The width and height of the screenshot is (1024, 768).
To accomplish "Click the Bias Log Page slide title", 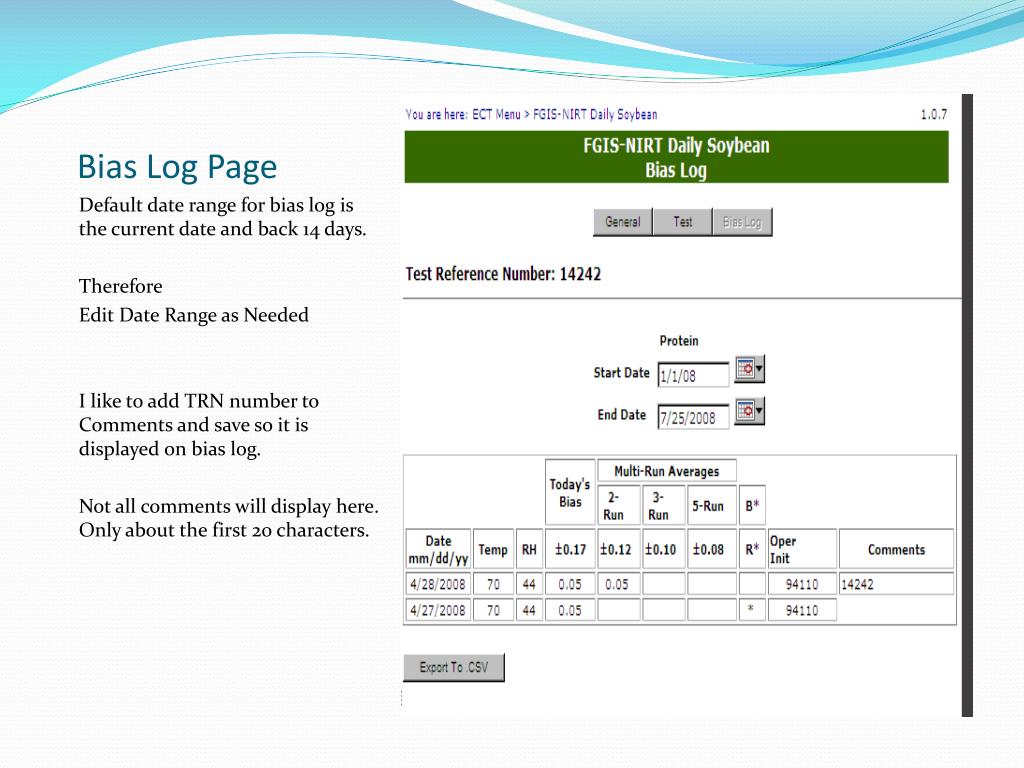I will point(178,167).
